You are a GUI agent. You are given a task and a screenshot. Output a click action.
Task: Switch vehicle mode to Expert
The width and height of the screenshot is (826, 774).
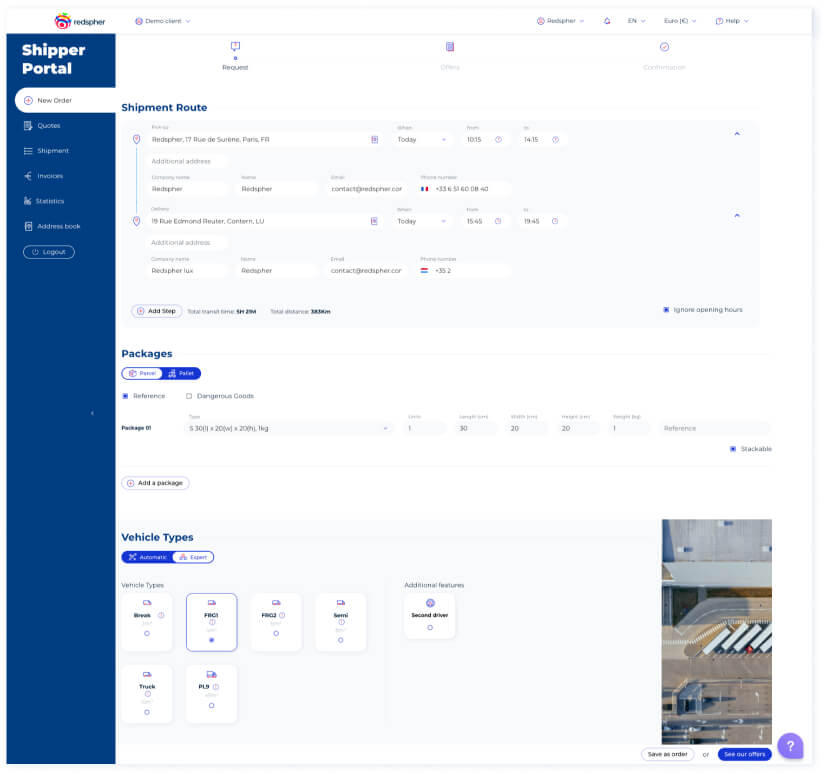[193, 557]
